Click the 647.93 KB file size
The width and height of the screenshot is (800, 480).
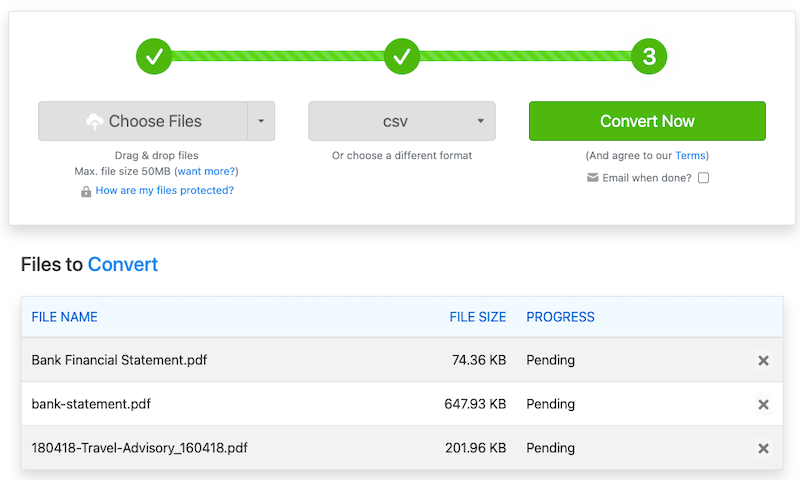[x=475, y=404]
